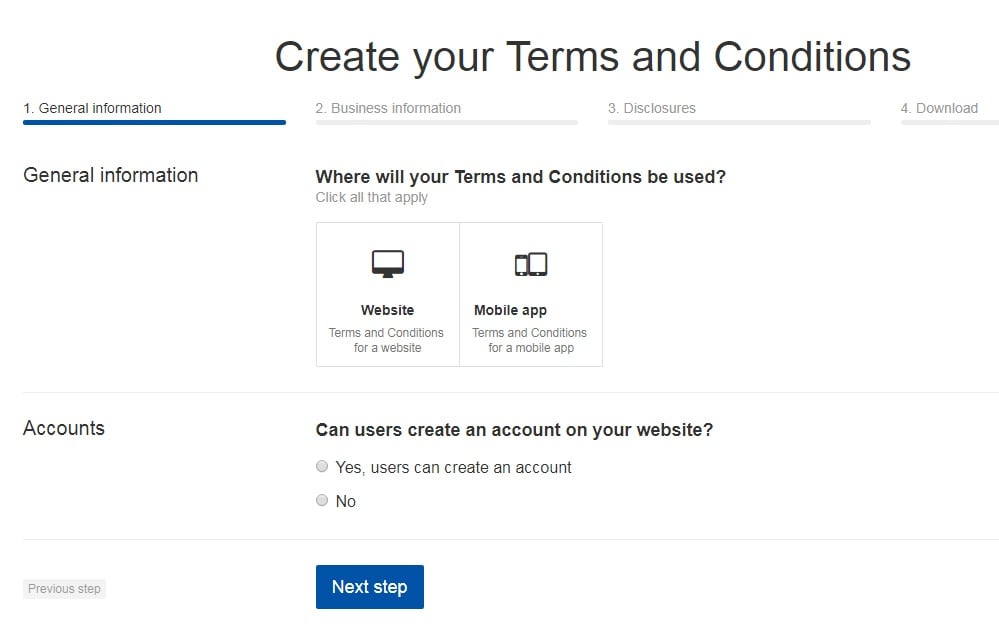This screenshot has width=999, height=638.
Task: Click 'Terms and Conditions for a website' description
Action: tap(387, 340)
